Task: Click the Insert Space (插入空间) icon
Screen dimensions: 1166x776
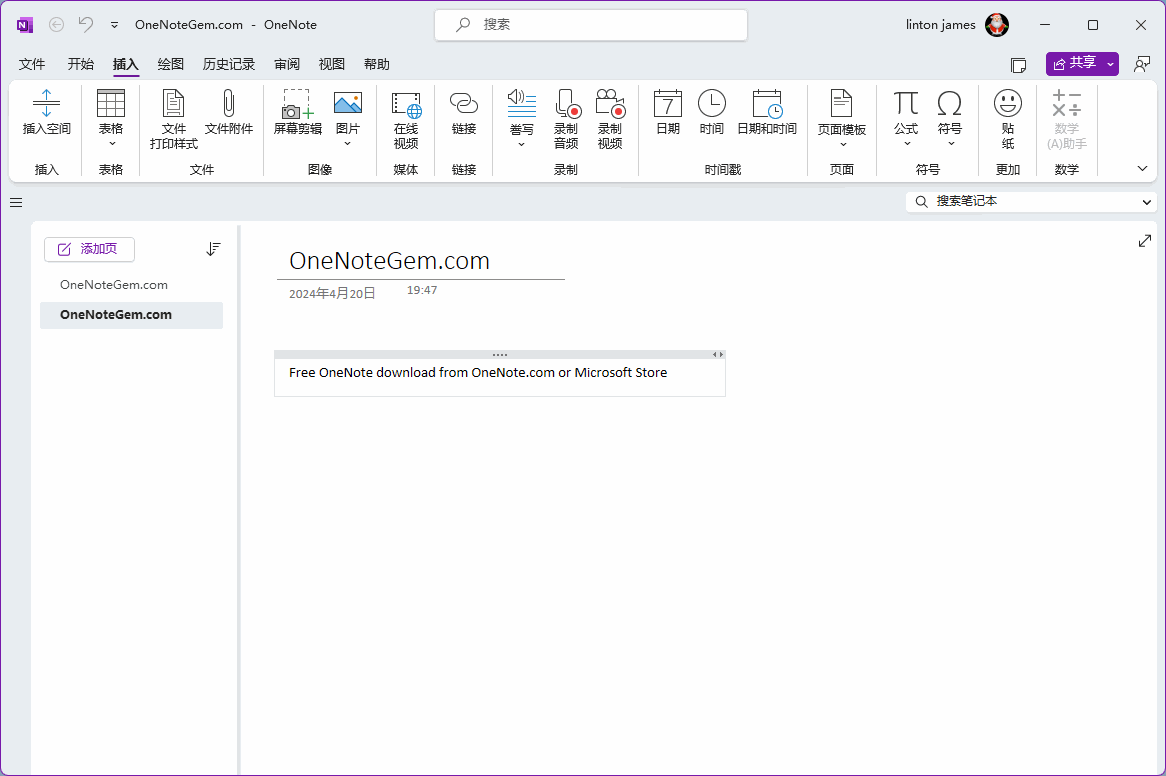Action: [46, 104]
